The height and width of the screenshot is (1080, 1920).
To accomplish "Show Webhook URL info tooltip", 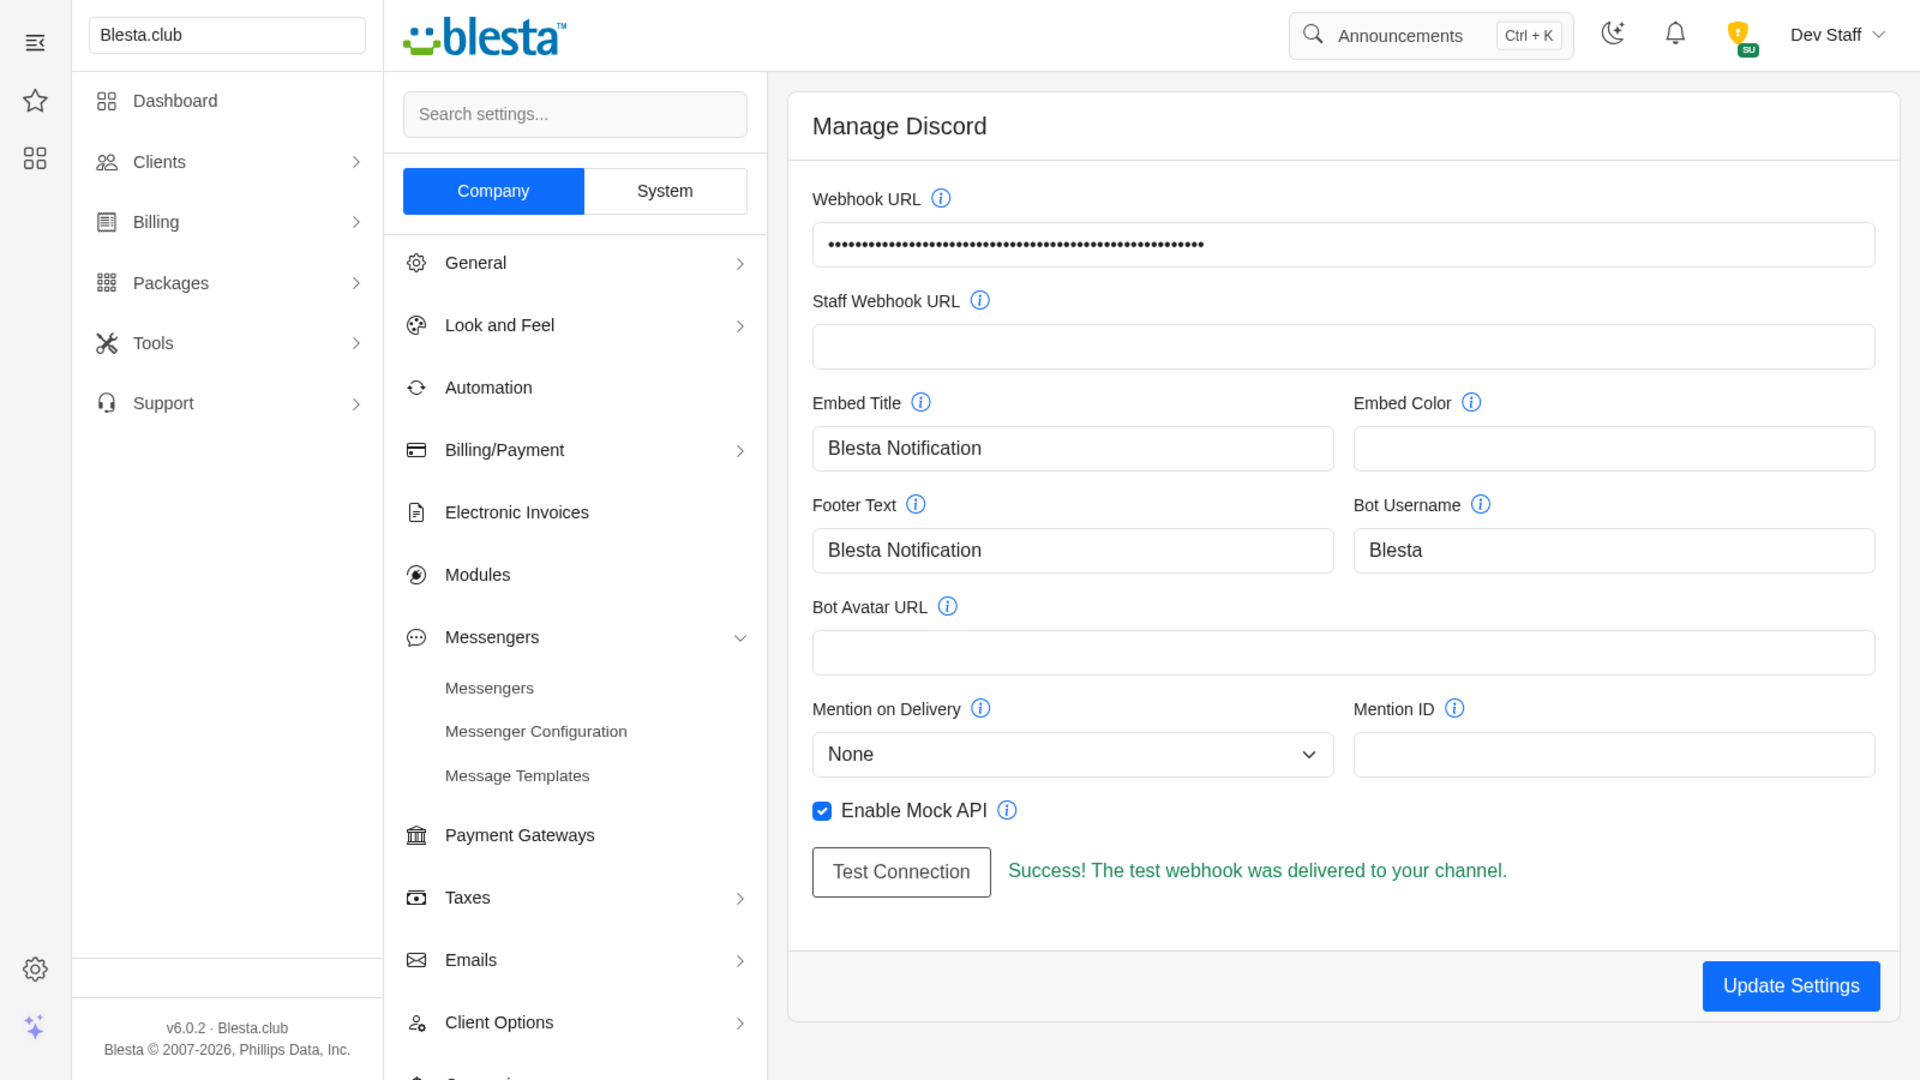I will 941,198.
